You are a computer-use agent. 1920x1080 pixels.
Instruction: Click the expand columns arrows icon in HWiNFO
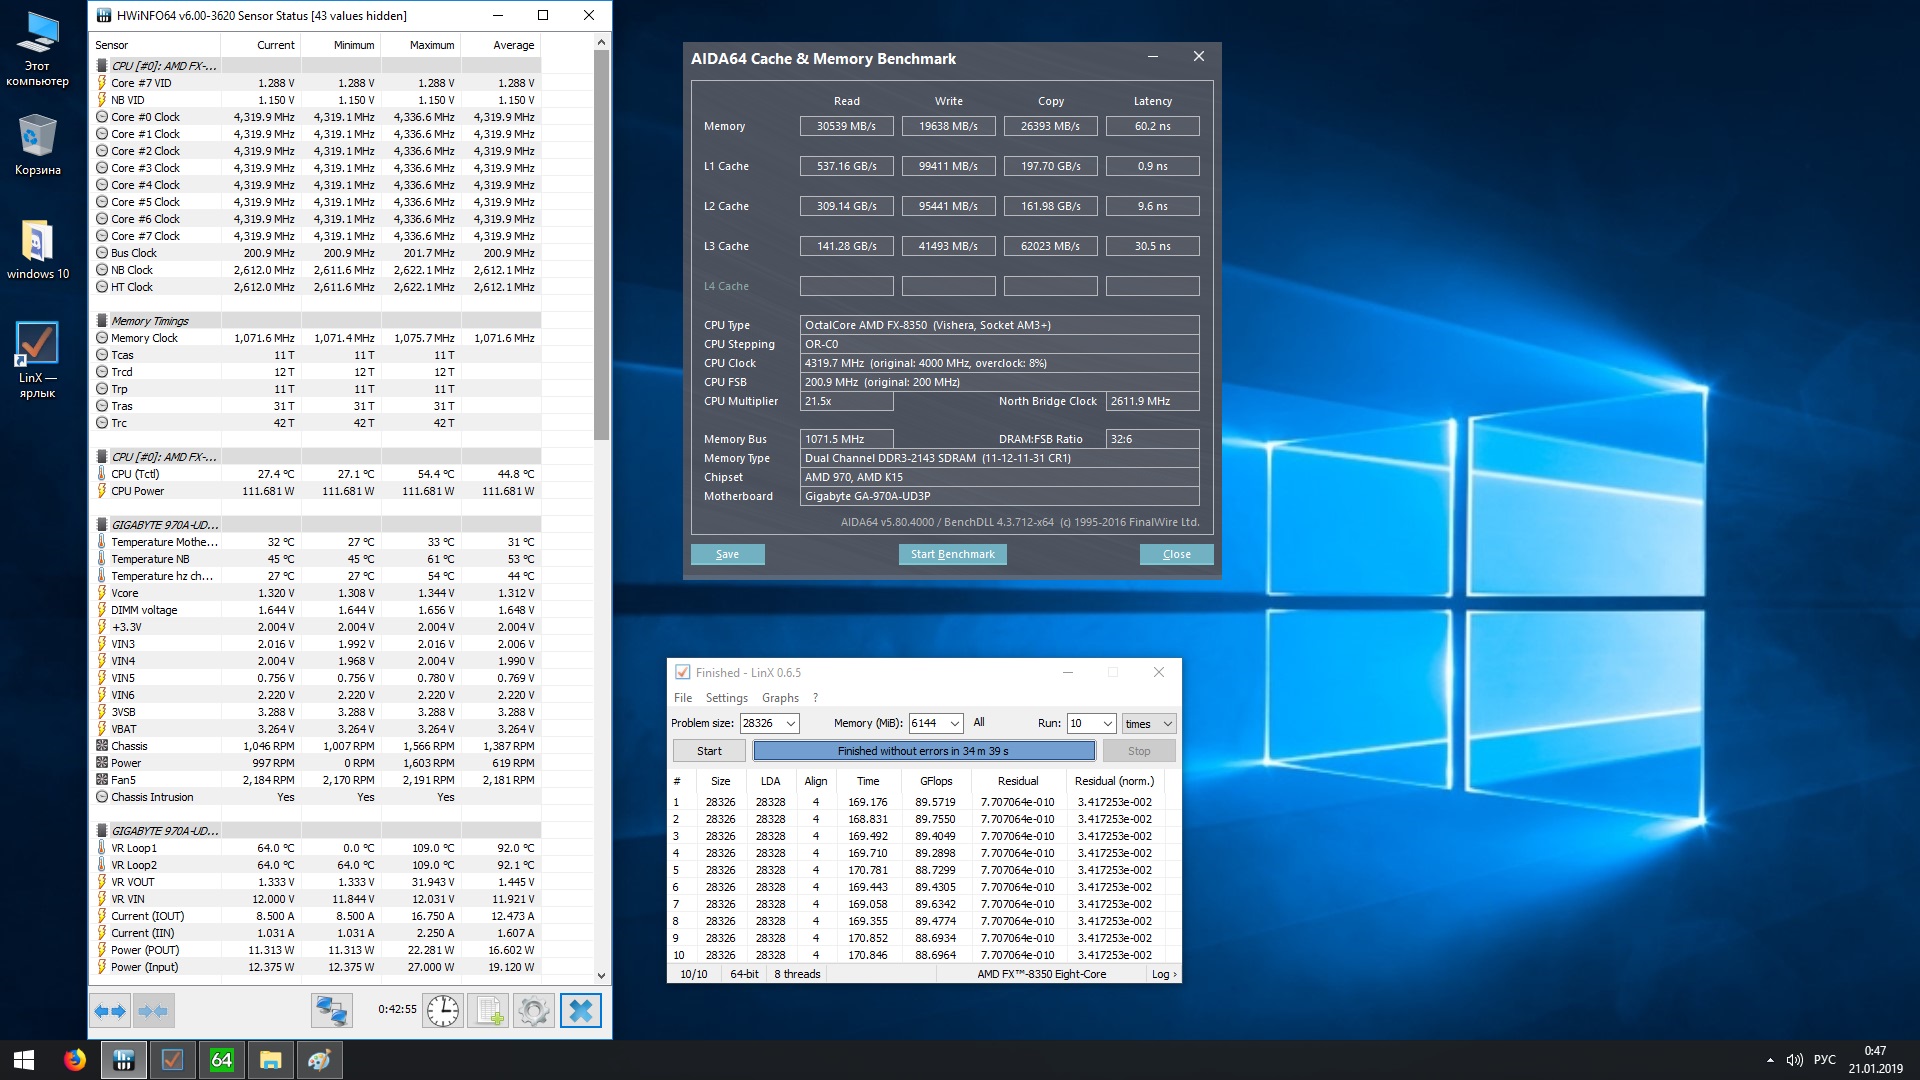click(110, 1011)
